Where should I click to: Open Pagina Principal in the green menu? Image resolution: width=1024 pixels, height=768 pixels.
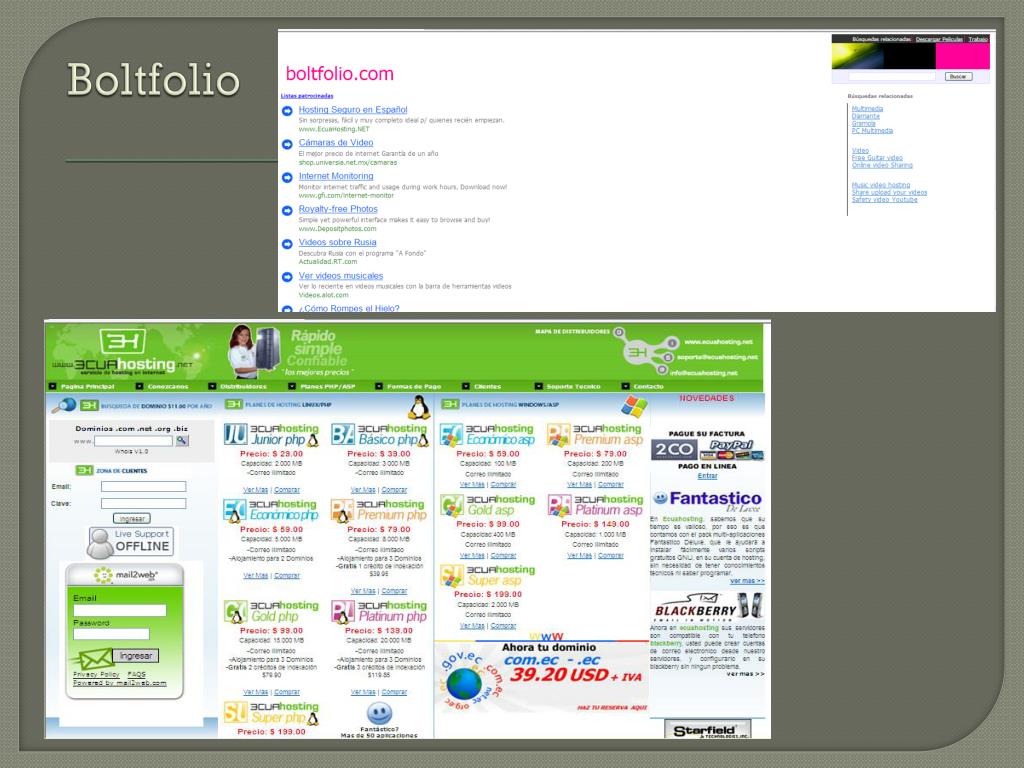point(88,387)
